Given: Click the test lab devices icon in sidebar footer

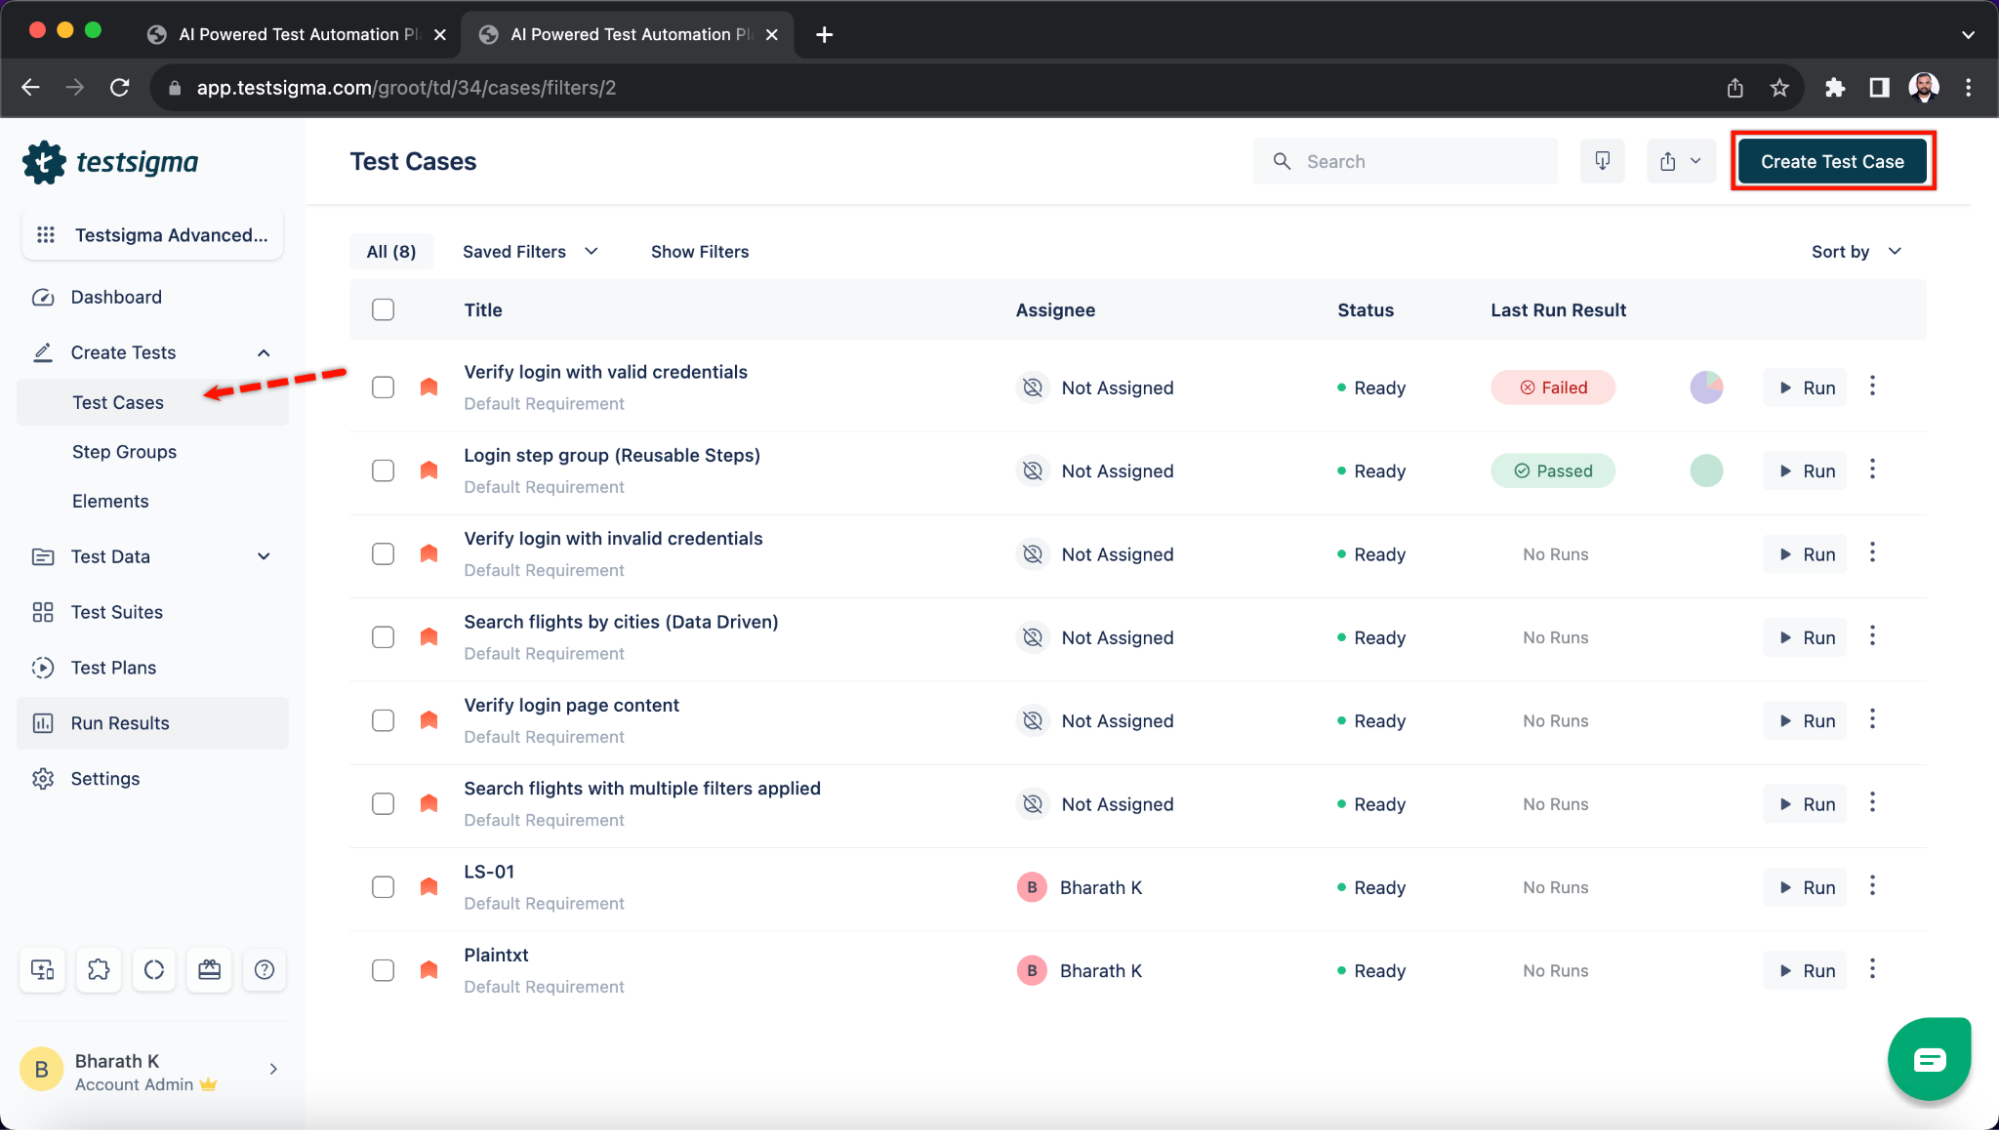Looking at the screenshot, I should click(43, 969).
